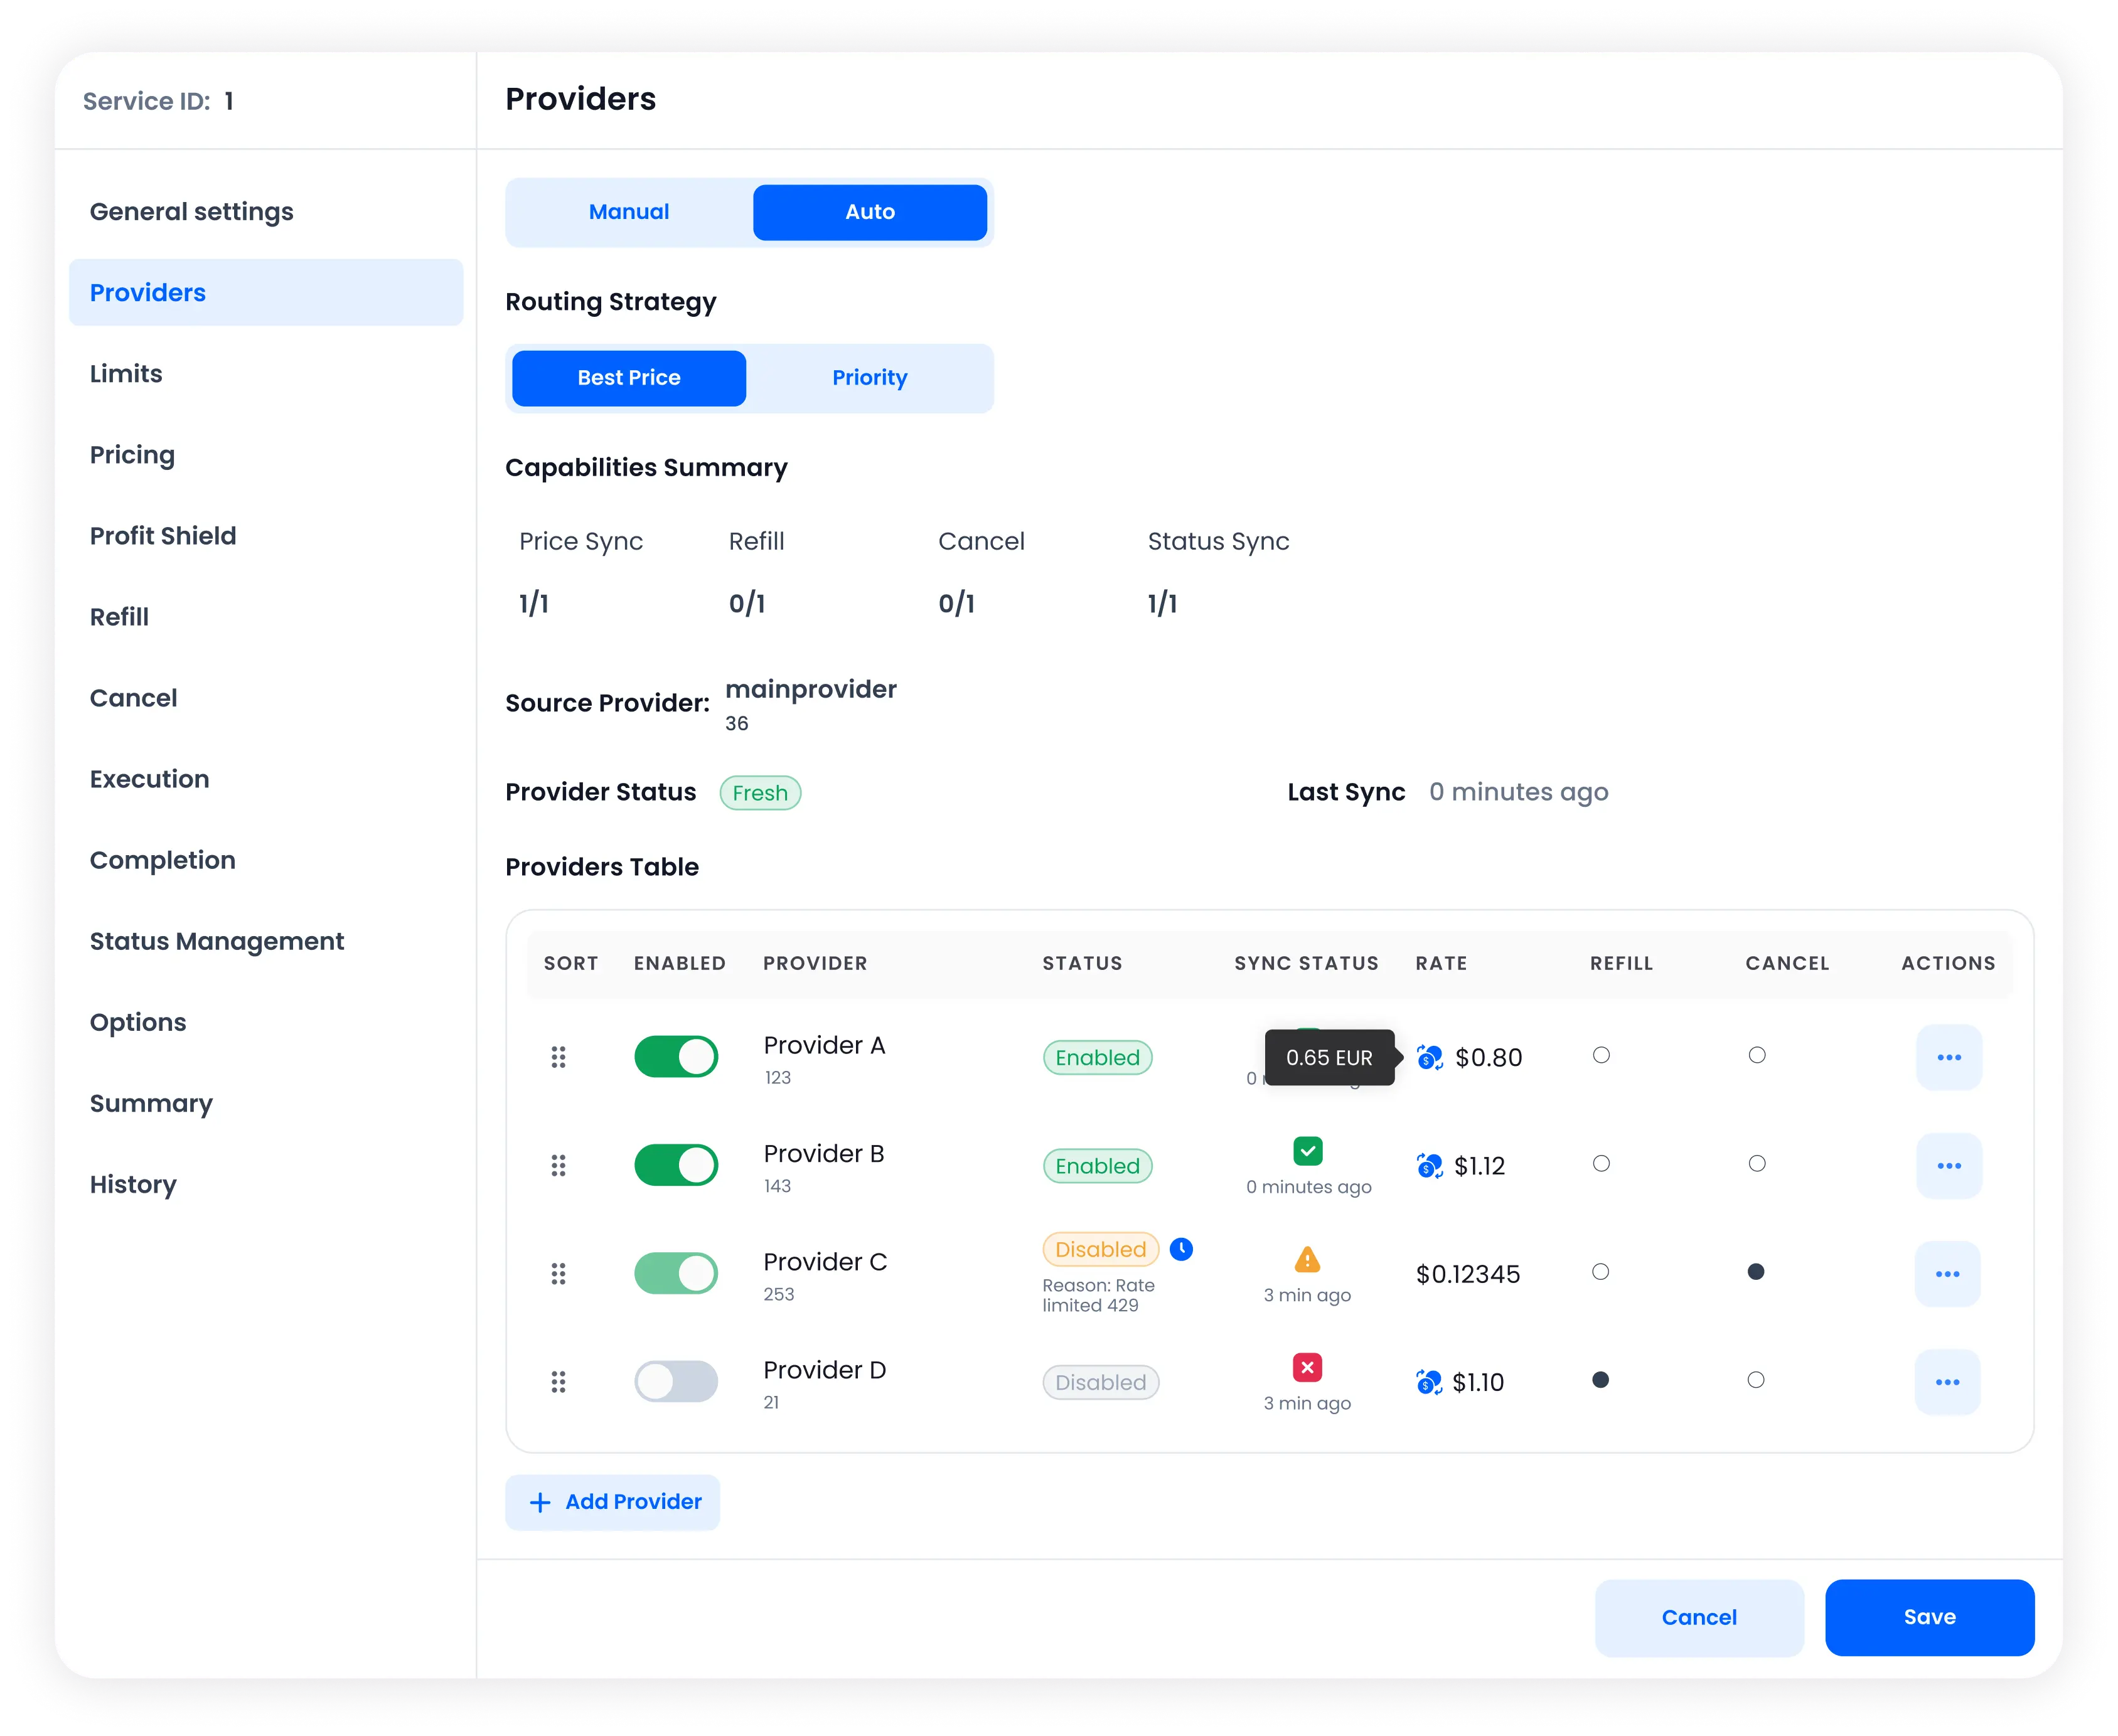Disable the Provider B toggle switch
2118x1736 pixels.
tap(676, 1165)
